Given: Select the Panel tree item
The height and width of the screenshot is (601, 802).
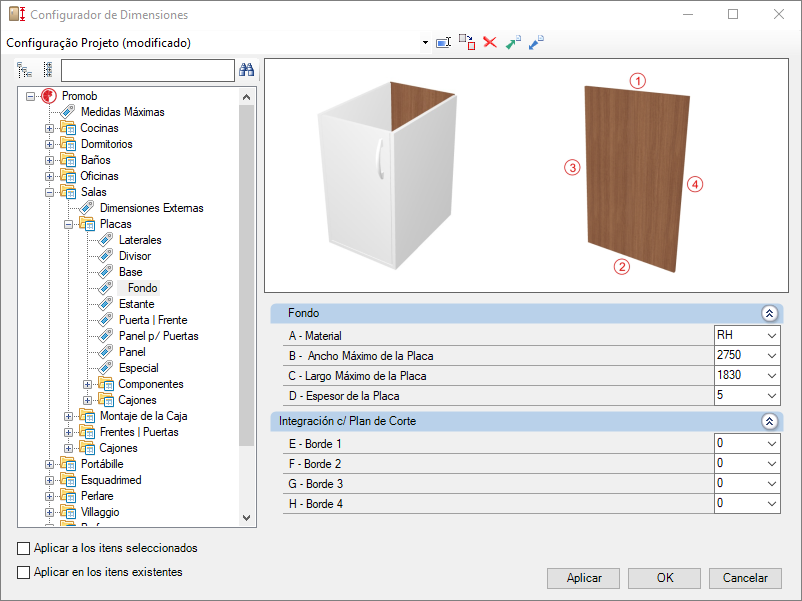Looking at the screenshot, I should (132, 352).
